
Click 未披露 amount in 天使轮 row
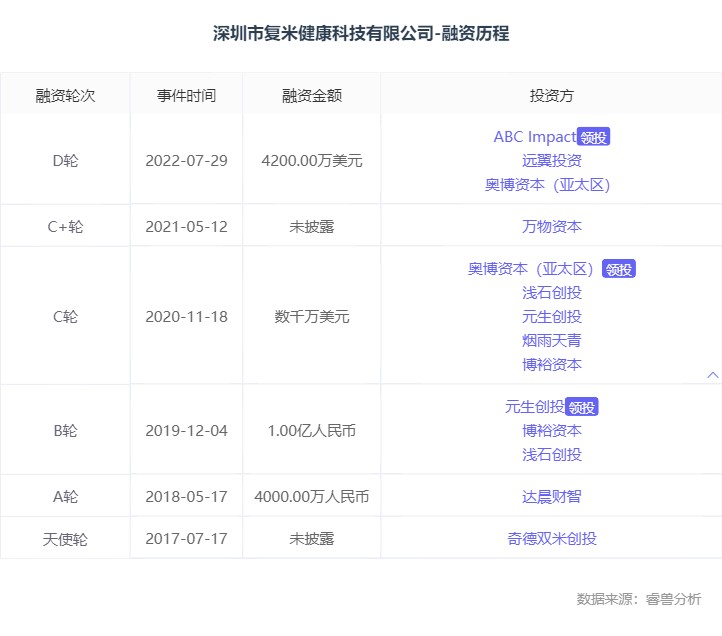click(x=312, y=538)
